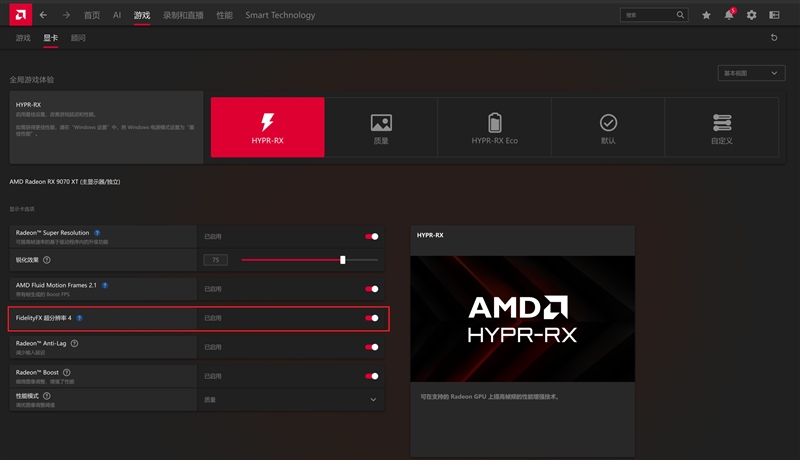Click the help icon beside 性能模式
The image size is (800, 460).
pos(47,396)
